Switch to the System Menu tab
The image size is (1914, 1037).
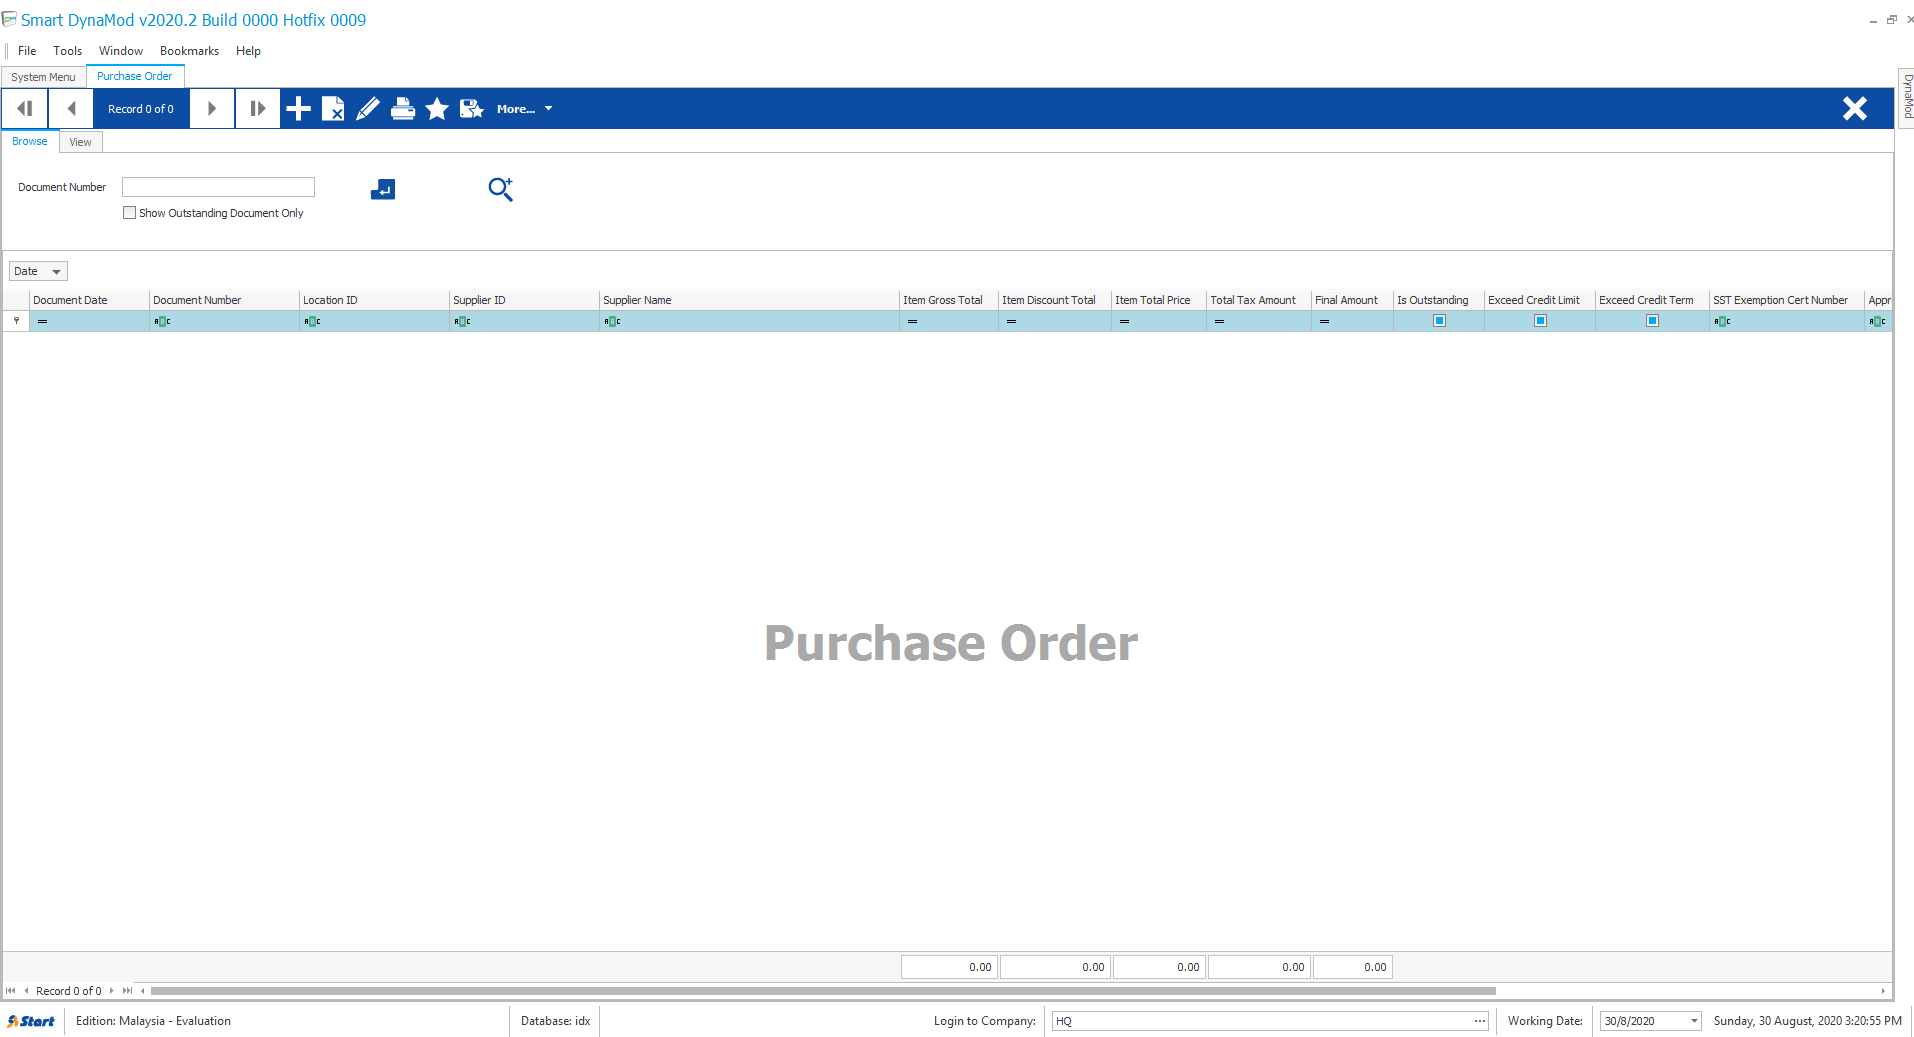pos(43,77)
